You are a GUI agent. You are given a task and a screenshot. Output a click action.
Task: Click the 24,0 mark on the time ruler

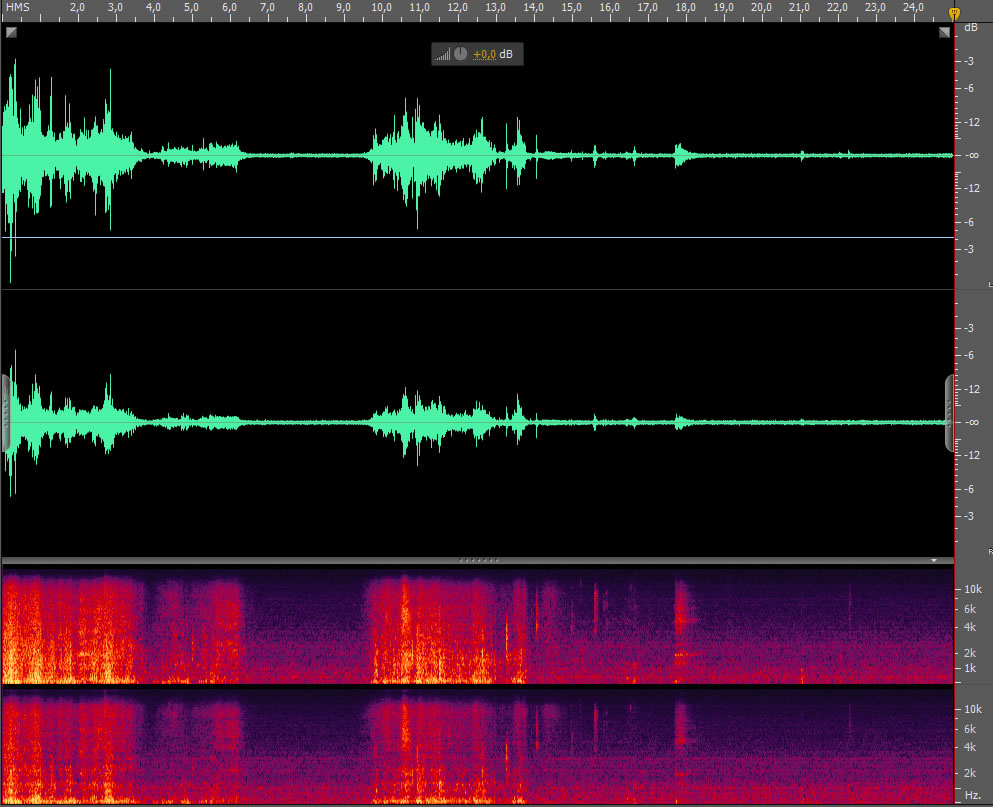[x=913, y=8]
